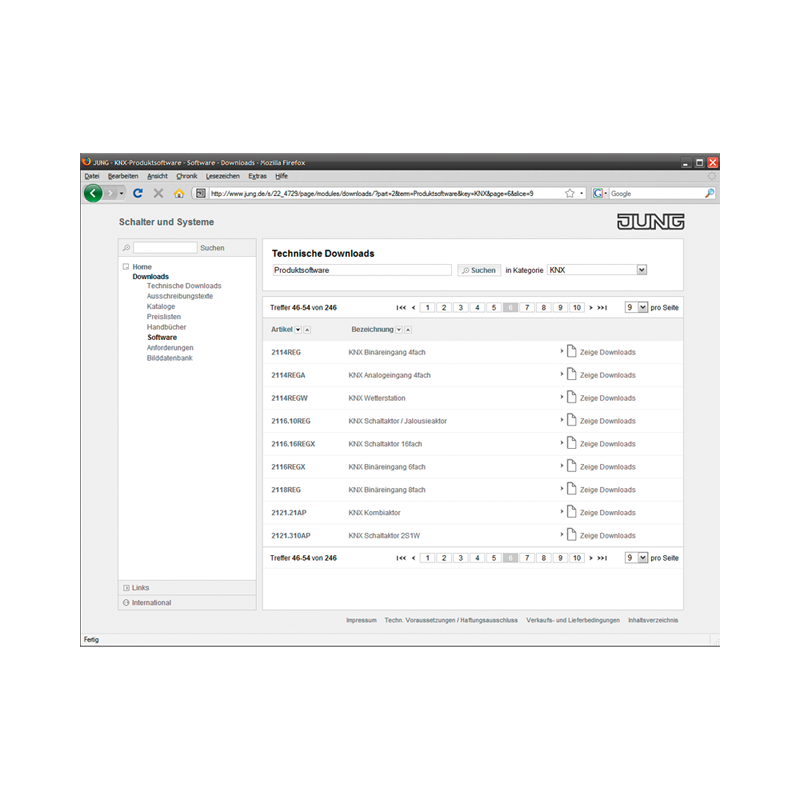Screen dimensions: 800x800
Task: Reload the page with the refresh icon
Action: (138, 193)
